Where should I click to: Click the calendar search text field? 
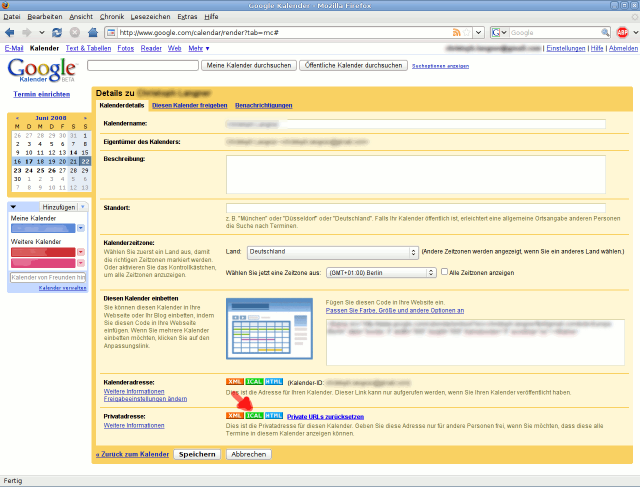(143, 65)
